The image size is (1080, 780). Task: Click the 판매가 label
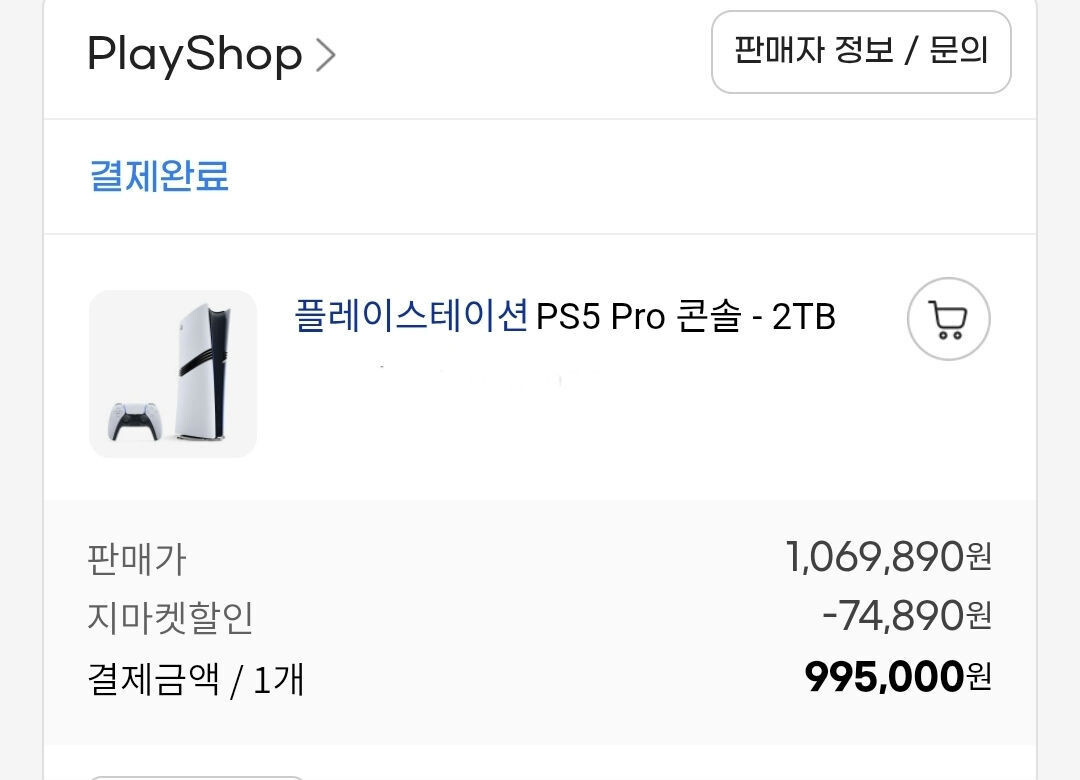point(137,559)
